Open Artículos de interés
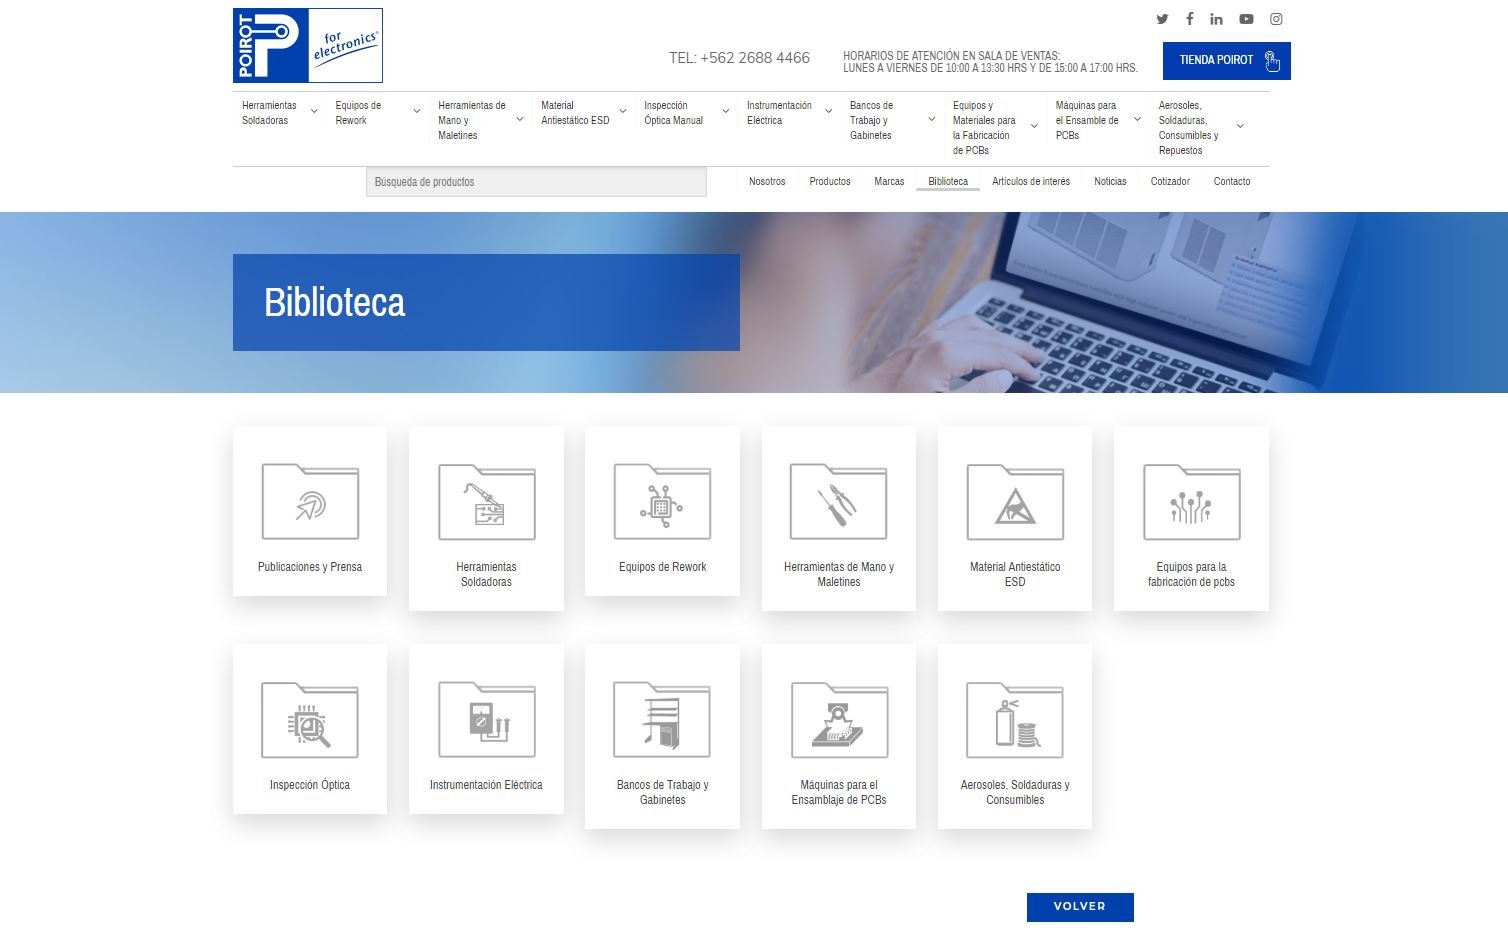 point(1031,182)
